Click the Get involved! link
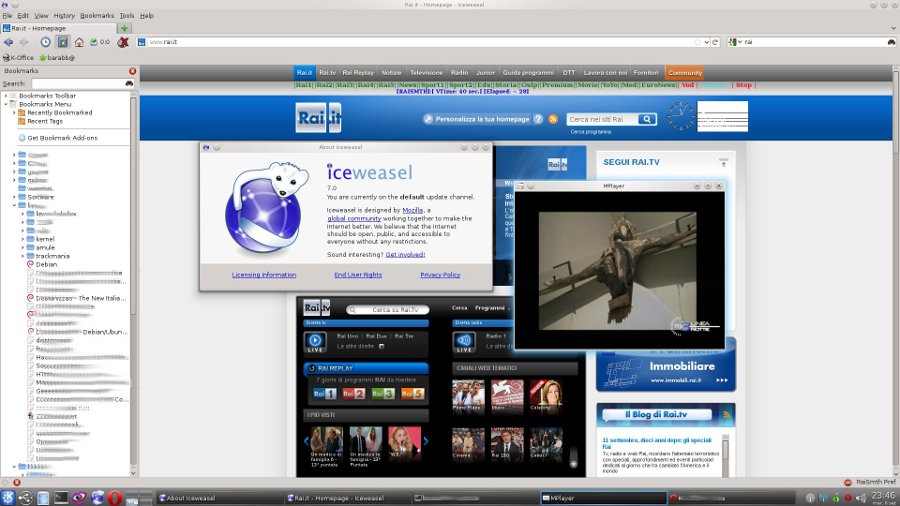 coord(405,254)
